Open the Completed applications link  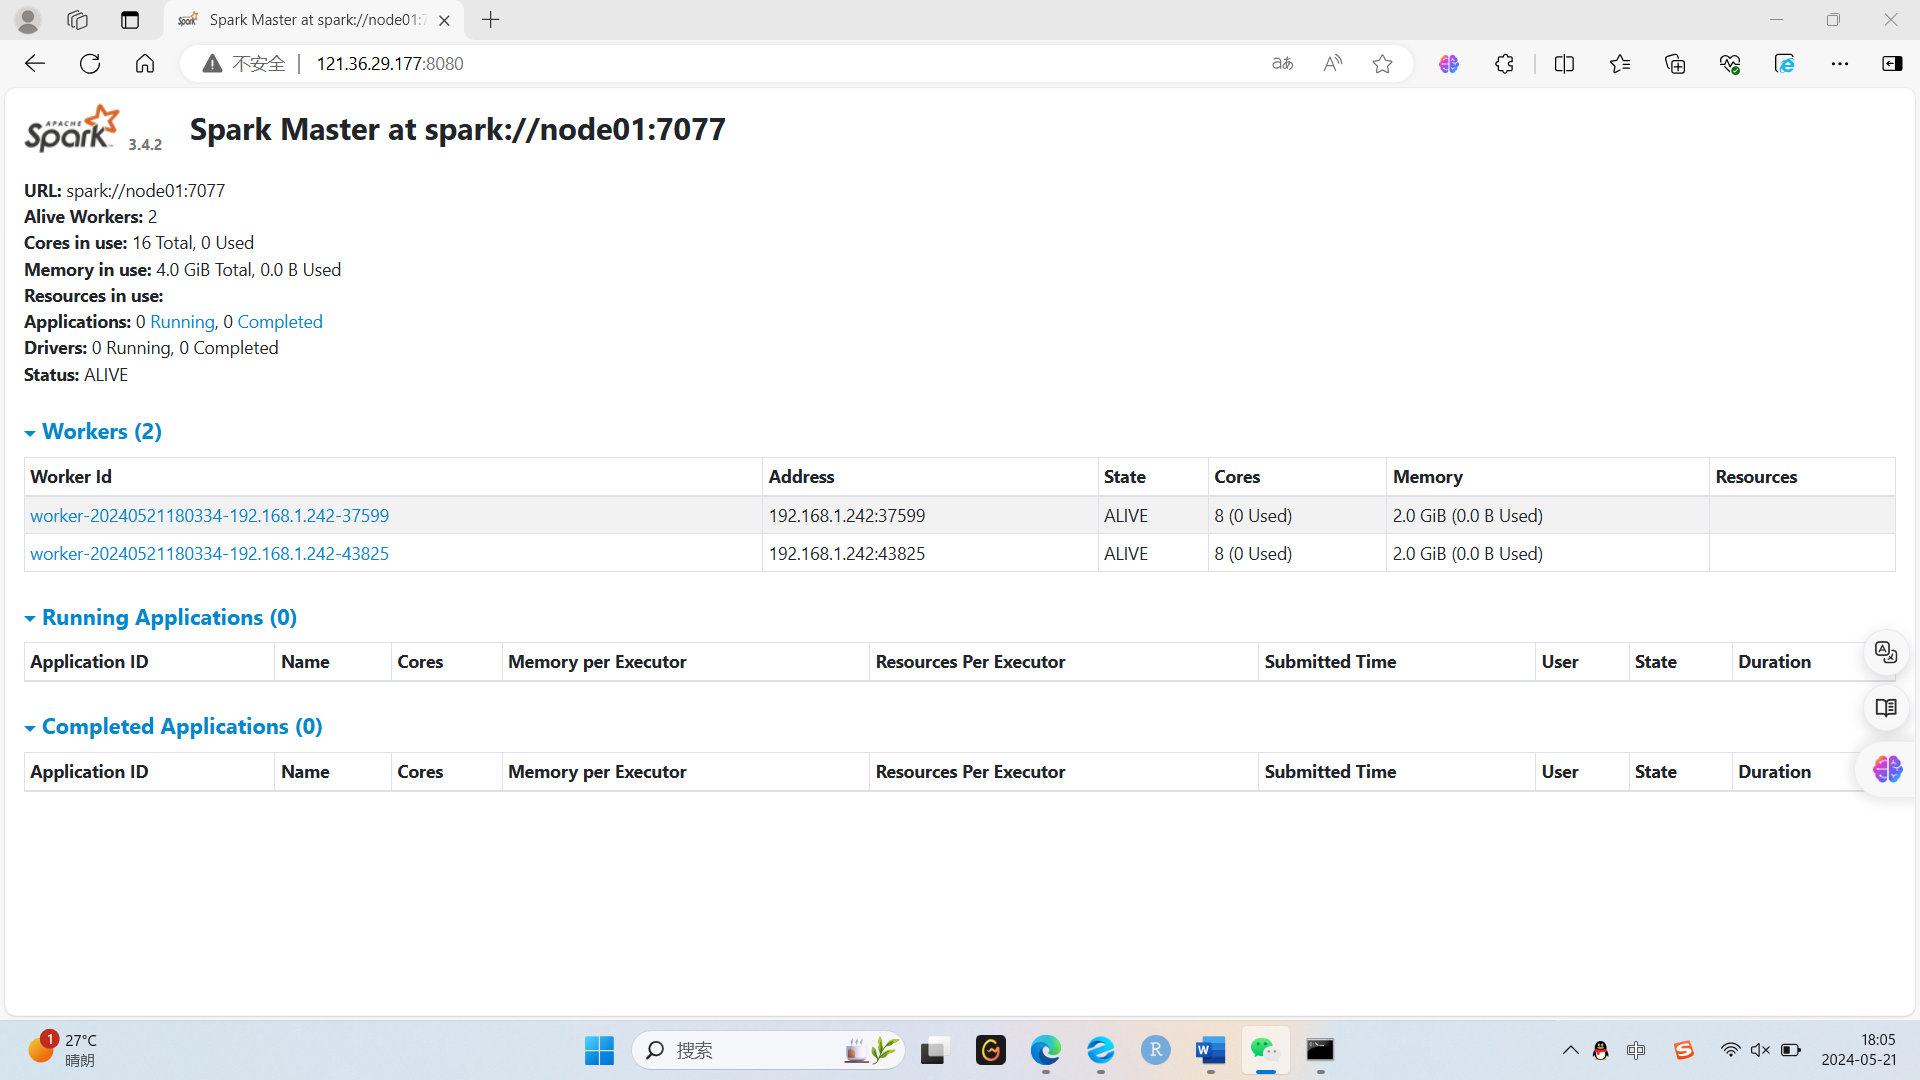[280, 322]
